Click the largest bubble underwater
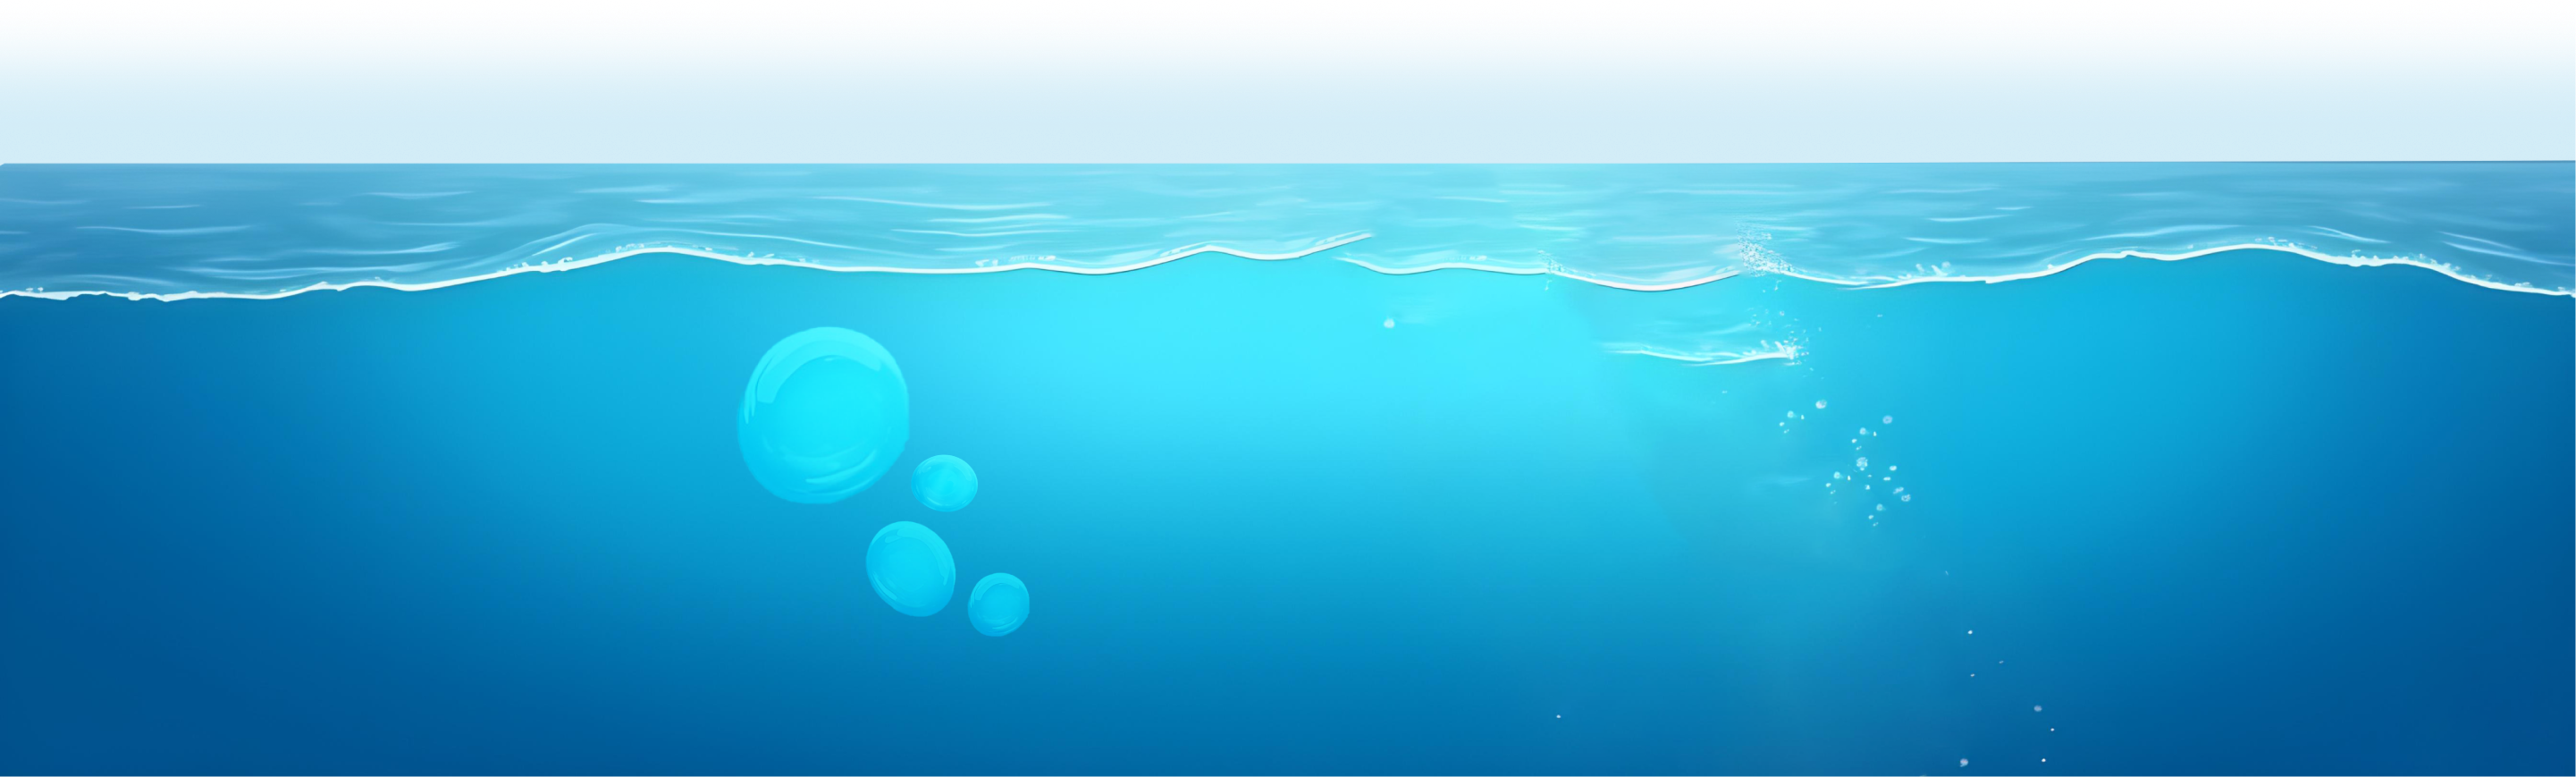Image resolution: width=2576 pixels, height=777 pixels. click(823, 414)
